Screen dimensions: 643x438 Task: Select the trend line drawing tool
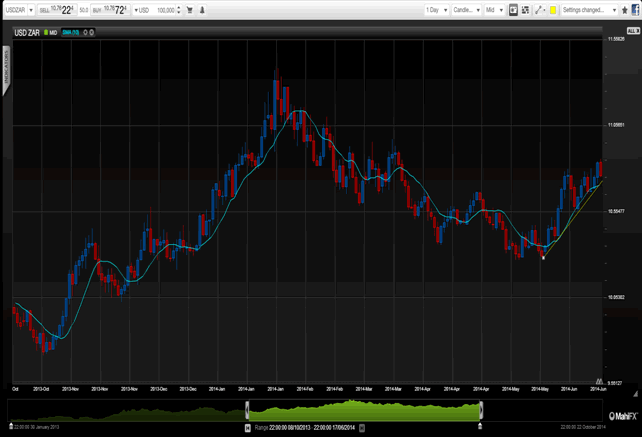click(539, 10)
